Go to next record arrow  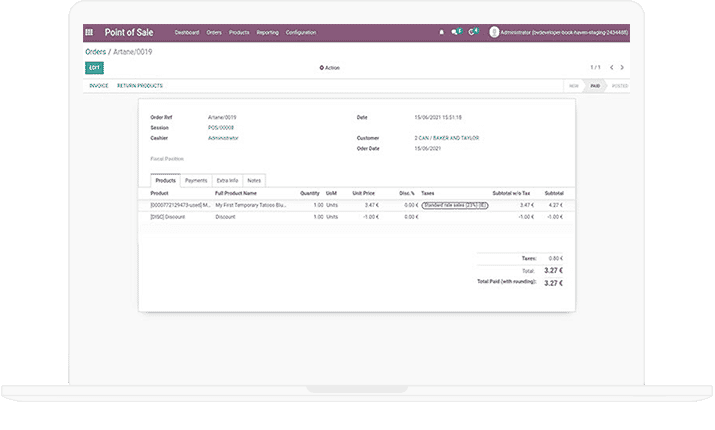point(623,68)
